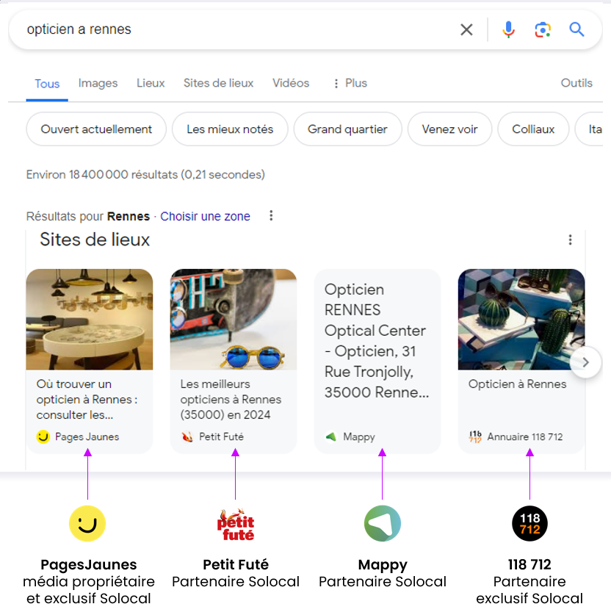The width and height of the screenshot is (611, 615).
Task: Open Google Lens image search icon
Action: pos(543,30)
